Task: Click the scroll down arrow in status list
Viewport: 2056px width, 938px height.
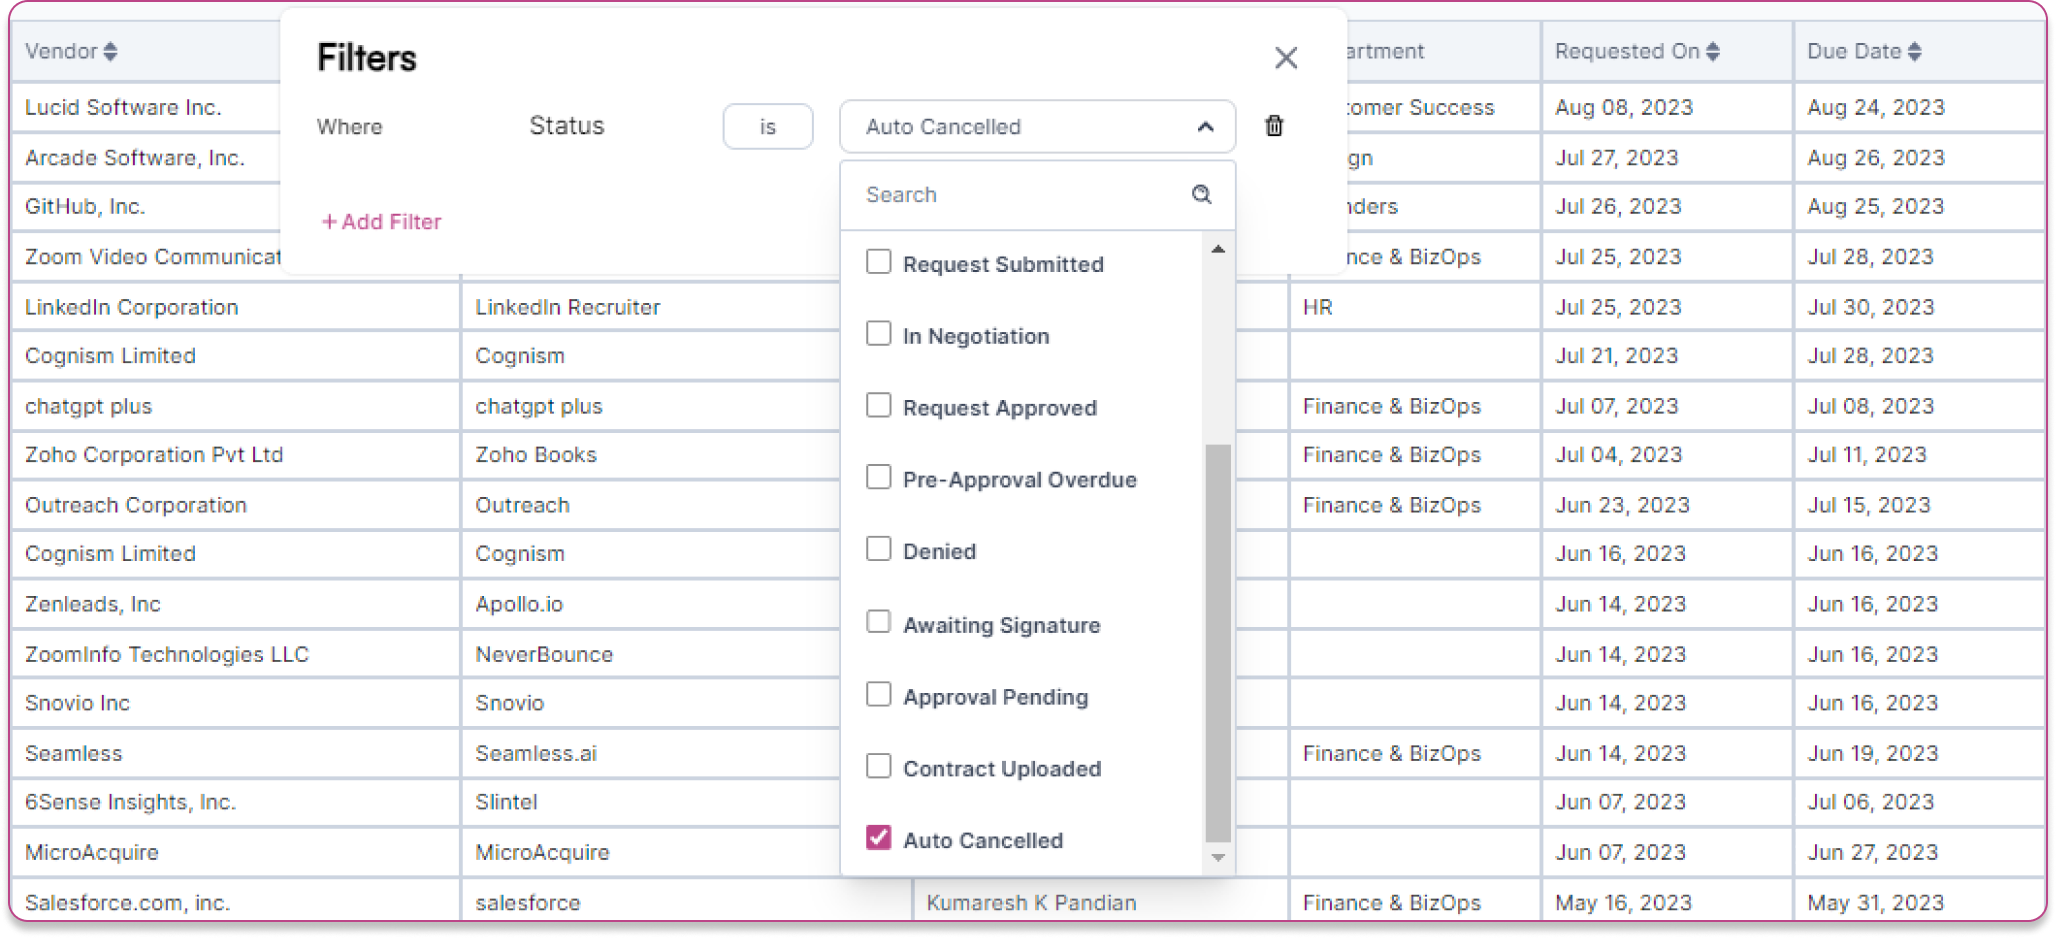Action: pos(1218,857)
